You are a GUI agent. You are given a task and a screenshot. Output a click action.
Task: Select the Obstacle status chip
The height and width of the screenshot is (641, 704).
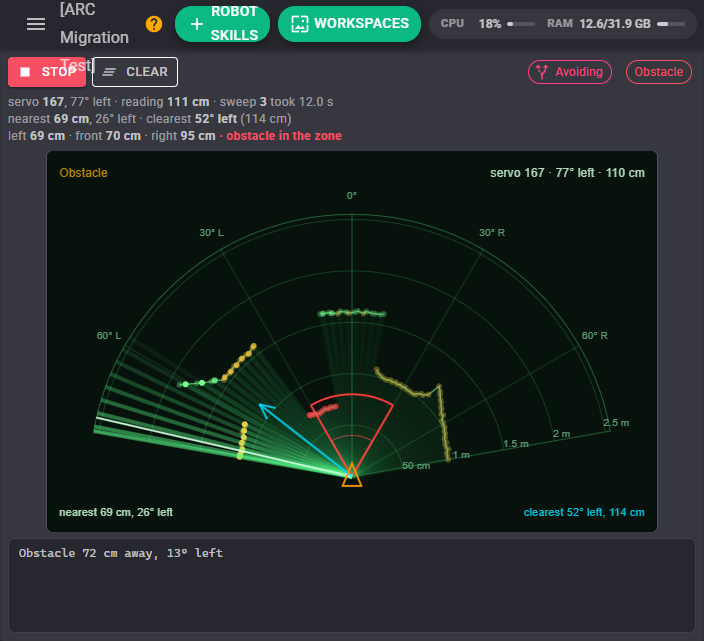[x=659, y=72]
